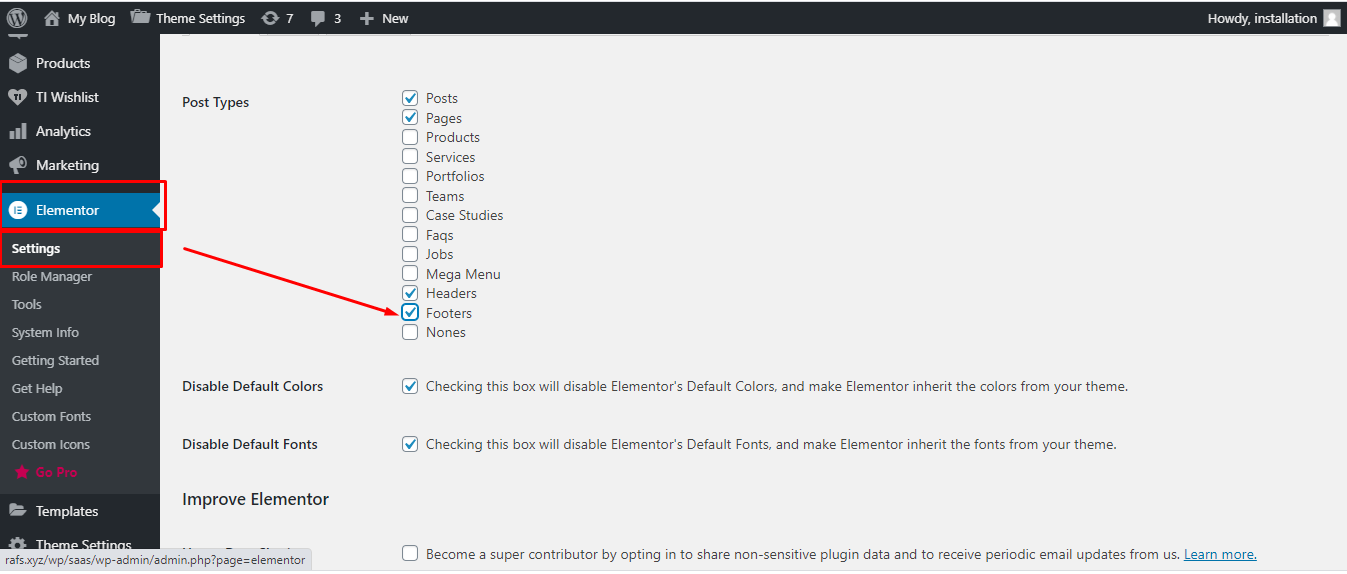
Task: Open the updates refresh icon
Action: (270, 18)
